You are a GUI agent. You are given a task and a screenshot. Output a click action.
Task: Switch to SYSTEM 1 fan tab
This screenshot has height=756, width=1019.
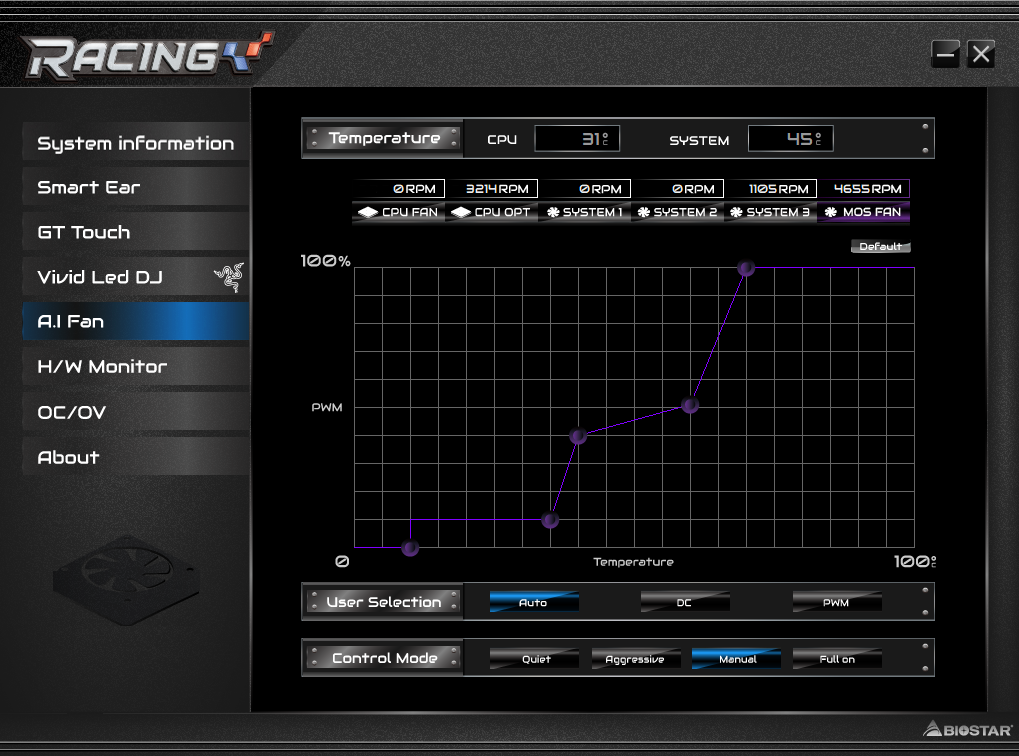tap(584, 212)
